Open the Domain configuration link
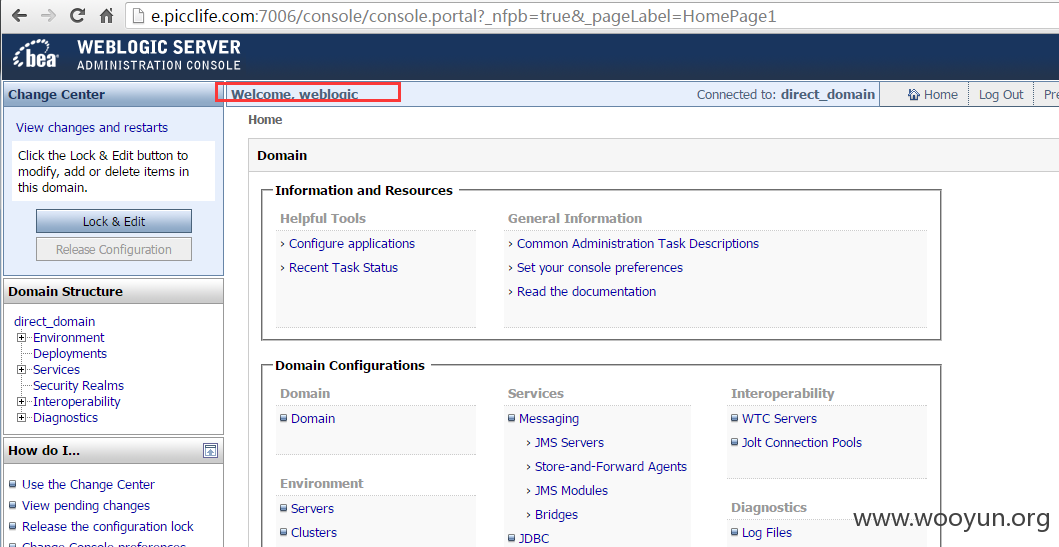The width and height of the screenshot is (1059, 547). [313, 419]
